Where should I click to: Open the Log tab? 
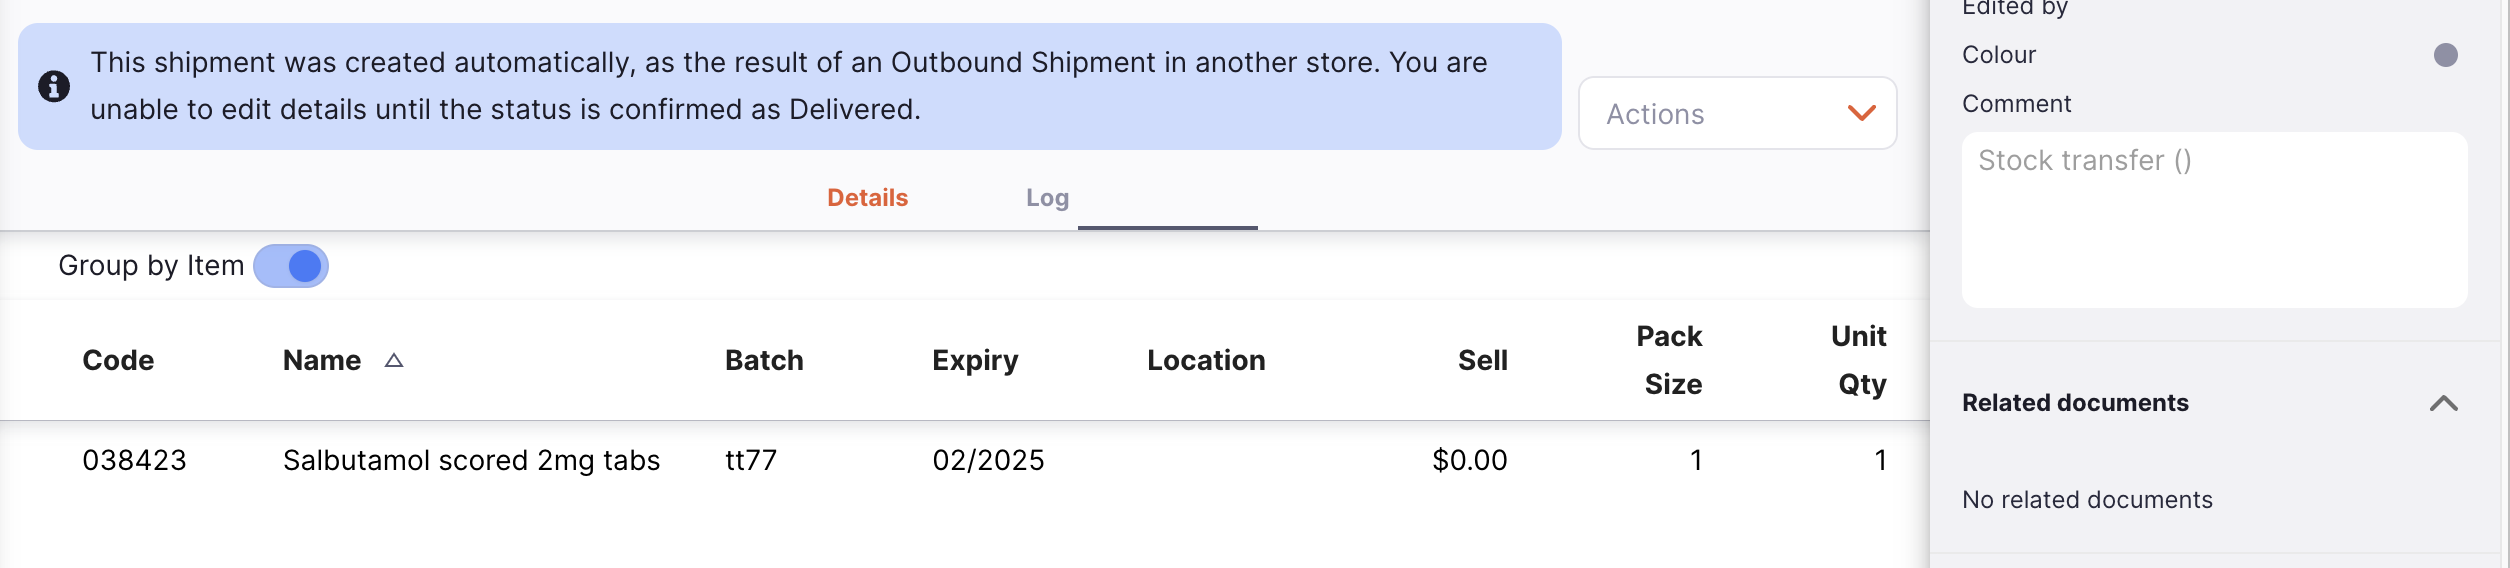click(x=1047, y=198)
